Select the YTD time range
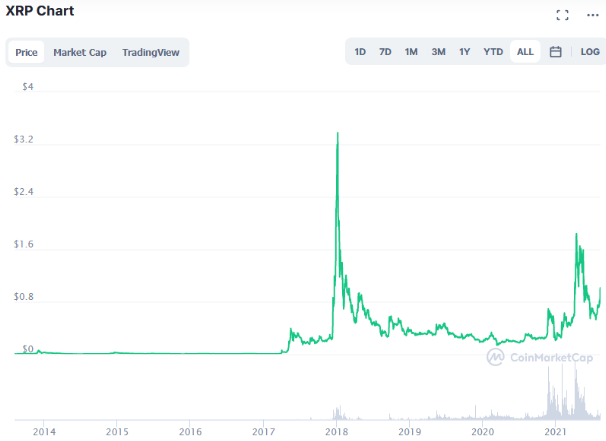606x441 pixels. [x=493, y=52]
